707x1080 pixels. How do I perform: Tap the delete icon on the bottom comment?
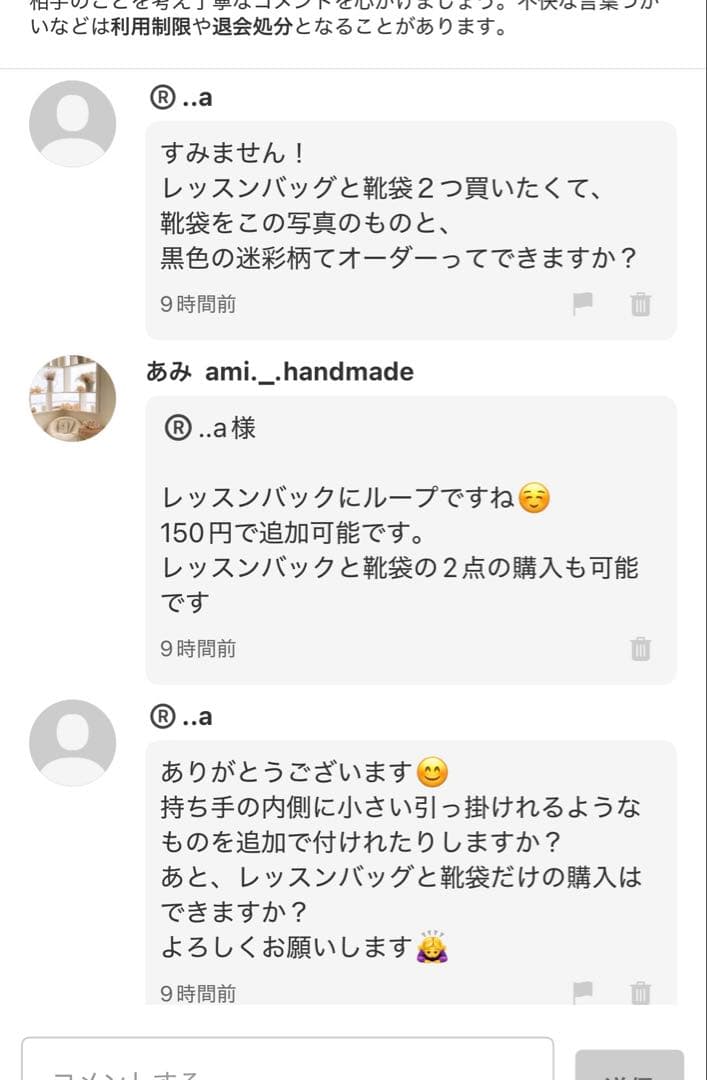tap(640, 992)
